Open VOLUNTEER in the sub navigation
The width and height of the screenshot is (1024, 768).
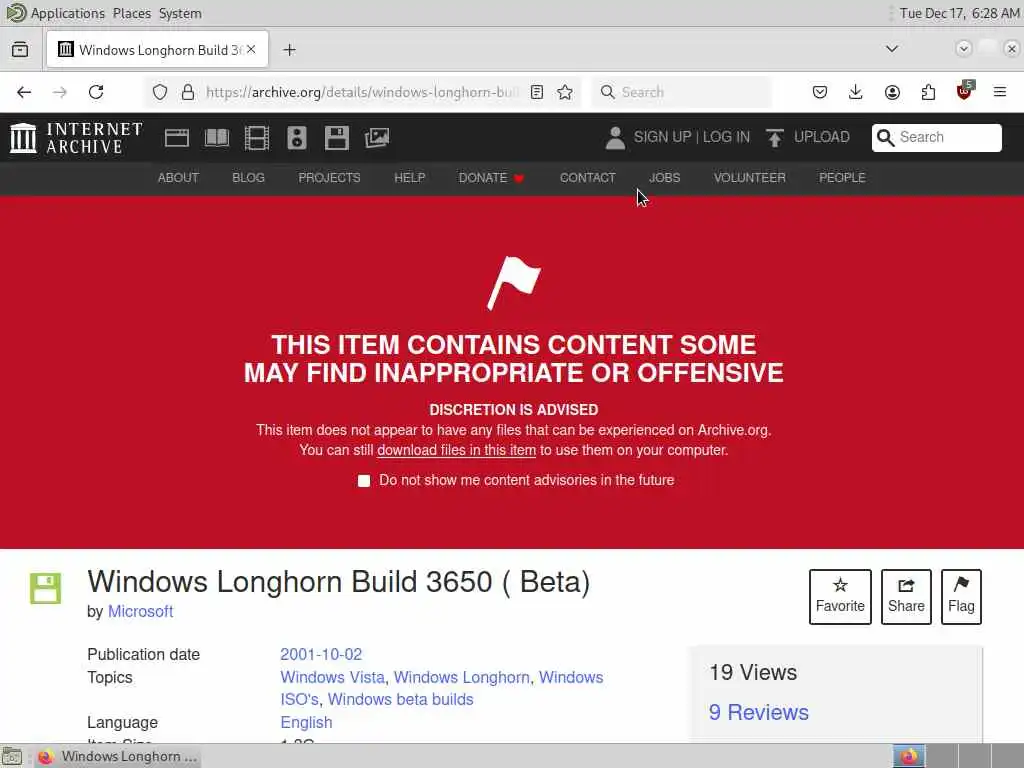pos(750,178)
